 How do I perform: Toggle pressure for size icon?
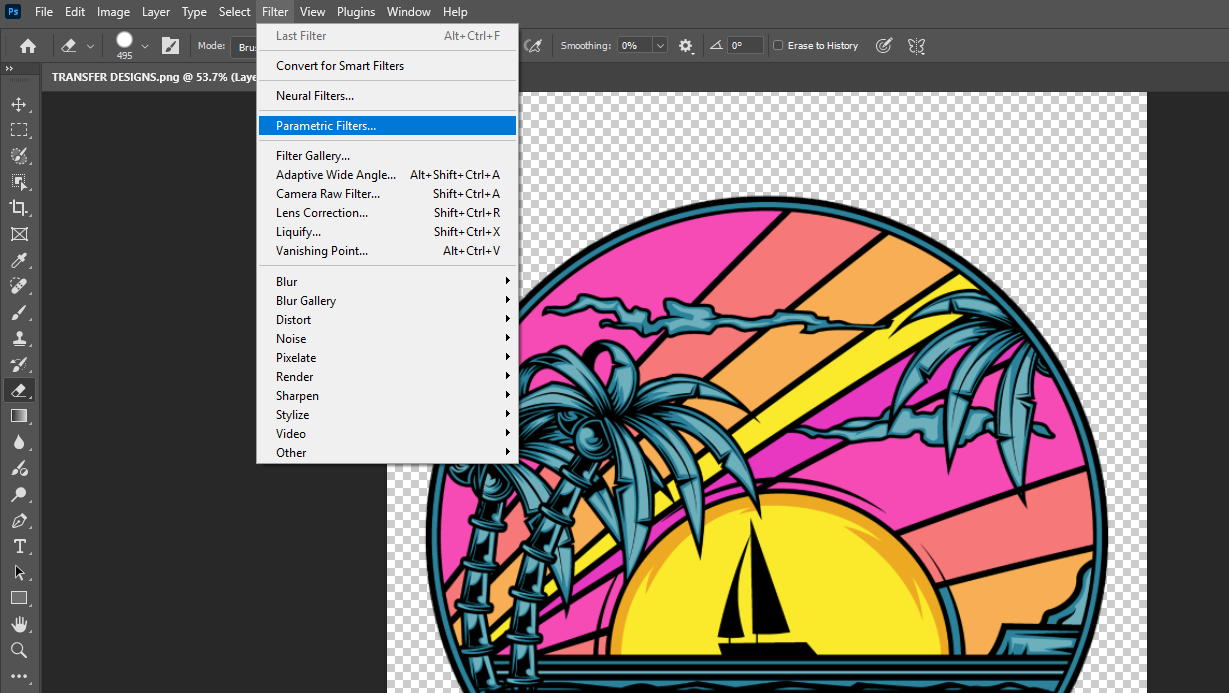(x=884, y=45)
